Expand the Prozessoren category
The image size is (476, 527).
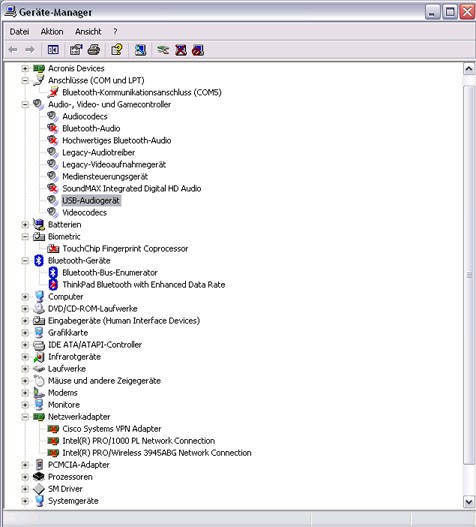click(x=25, y=477)
